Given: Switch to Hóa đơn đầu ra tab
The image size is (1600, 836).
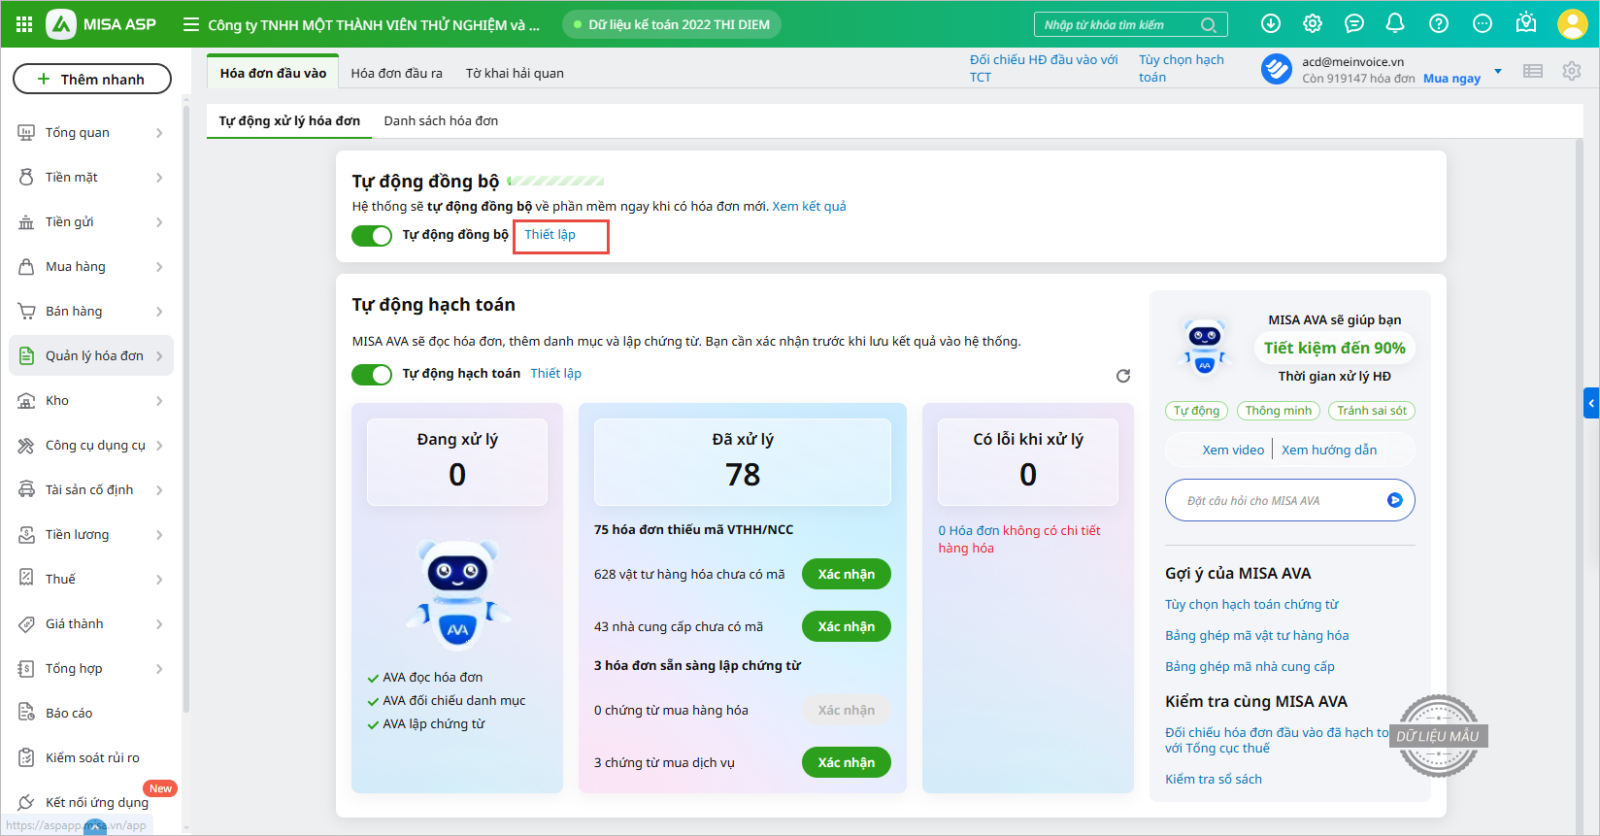Looking at the screenshot, I should coord(396,73).
